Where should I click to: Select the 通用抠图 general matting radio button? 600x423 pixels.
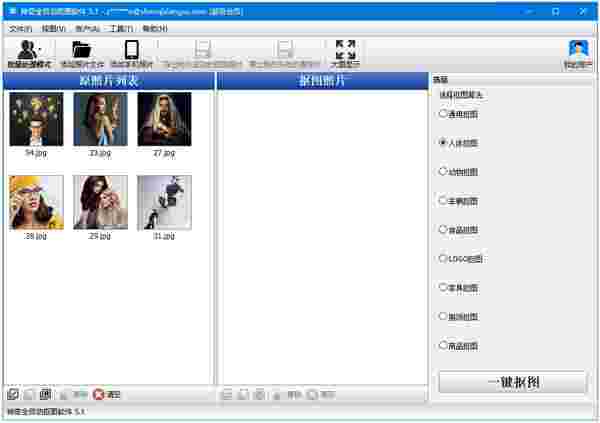tap(443, 114)
